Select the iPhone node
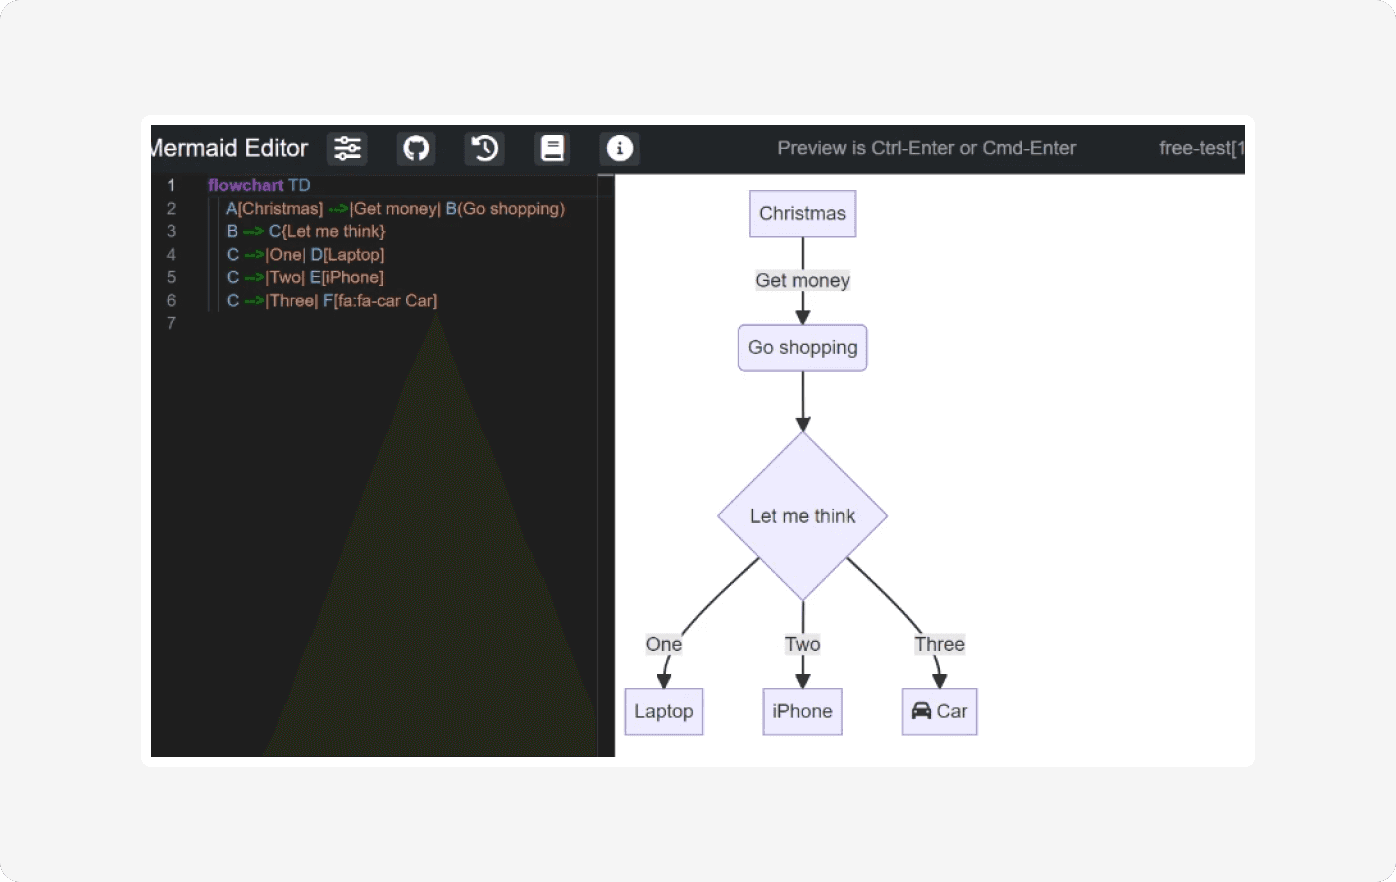The width and height of the screenshot is (1396, 882). [802, 711]
